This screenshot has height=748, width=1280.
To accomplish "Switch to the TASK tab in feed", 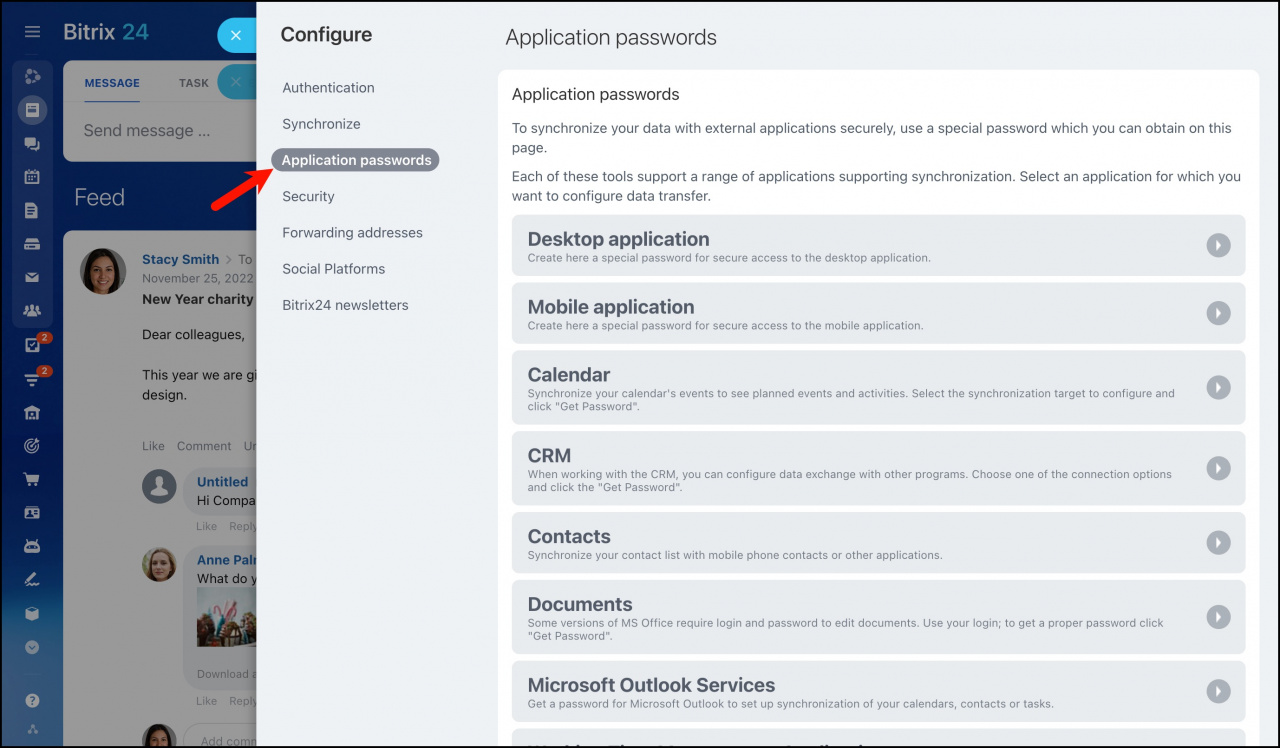I will pos(194,83).
